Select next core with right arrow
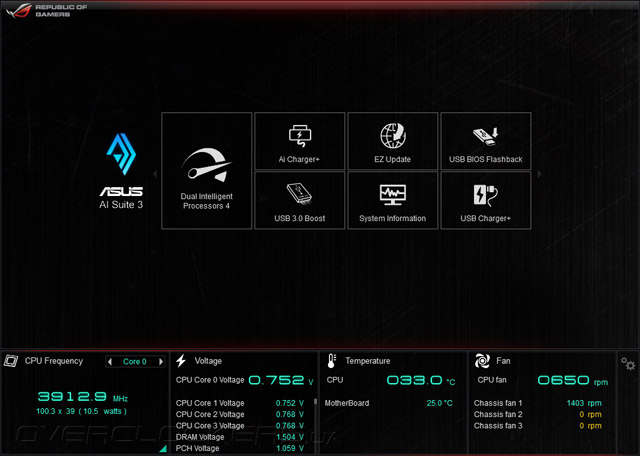640x456 pixels. click(161, 362)
